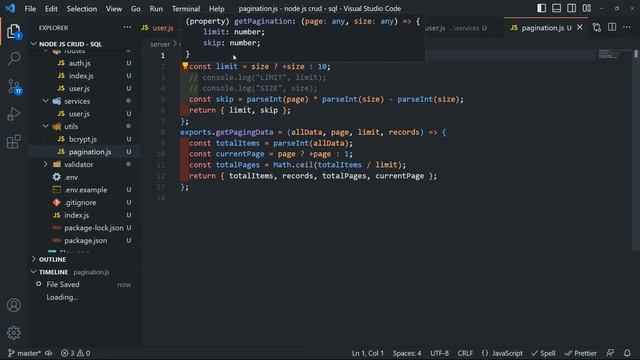Click Ln 1, Col 1 go-to-line item

click(x=368, y=353)
